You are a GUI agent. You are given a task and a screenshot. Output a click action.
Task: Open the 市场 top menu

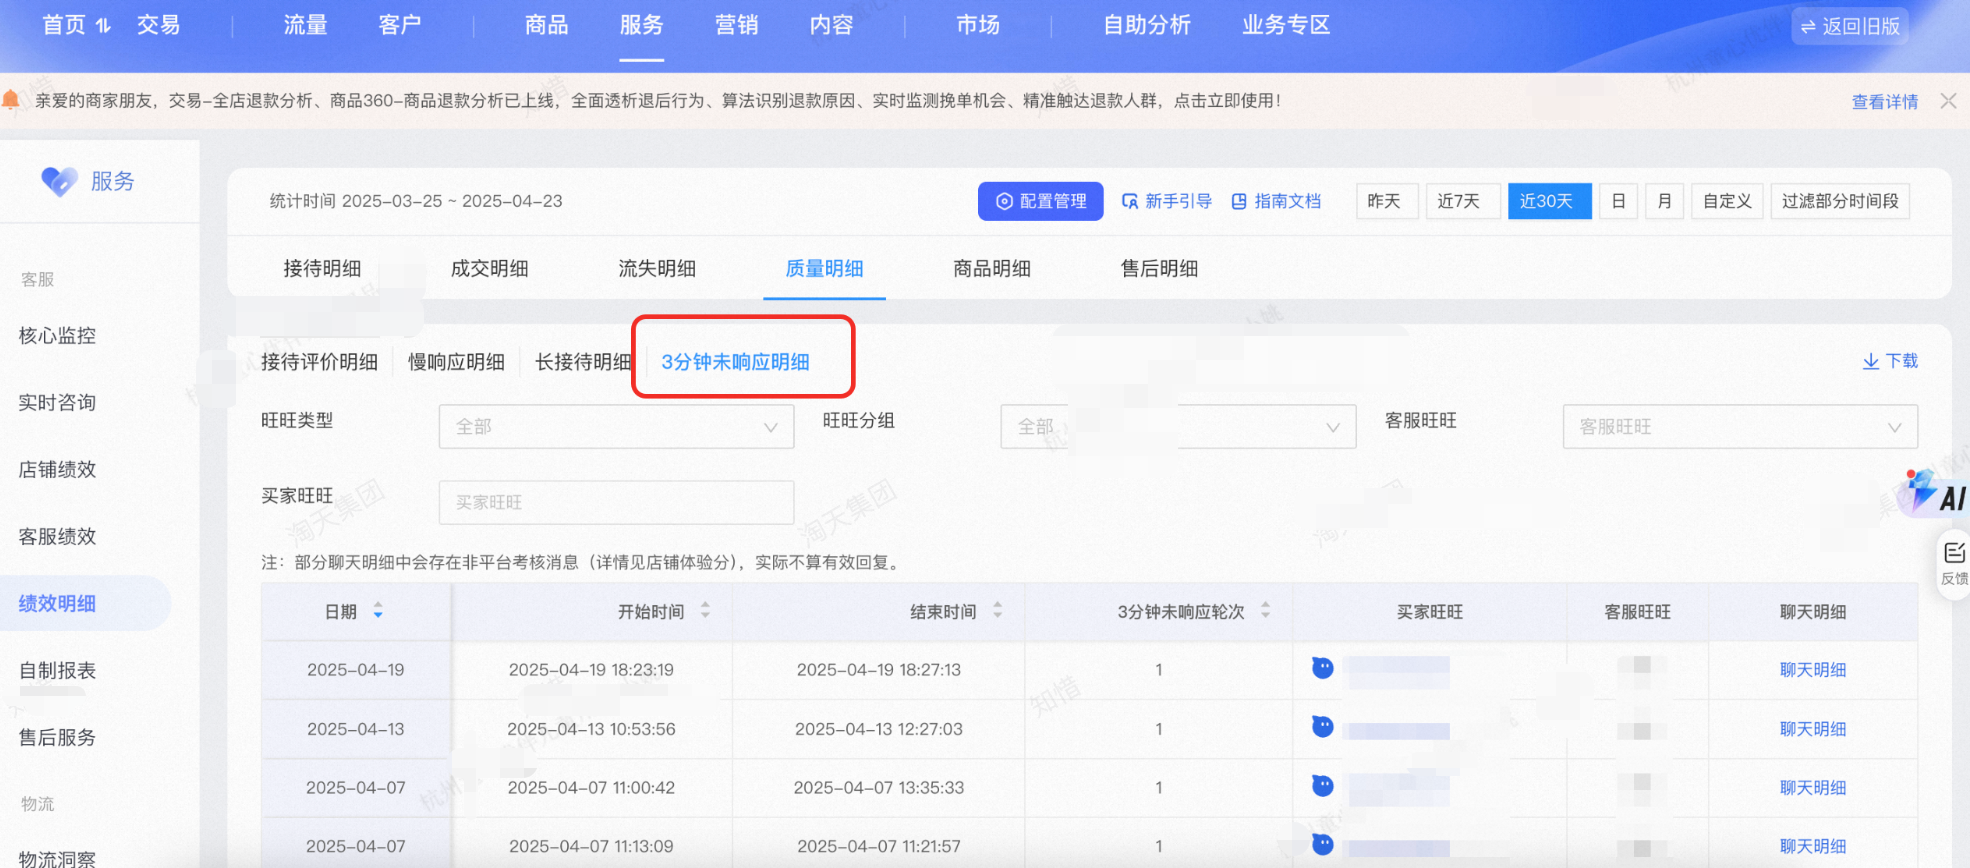click(978, 25)
